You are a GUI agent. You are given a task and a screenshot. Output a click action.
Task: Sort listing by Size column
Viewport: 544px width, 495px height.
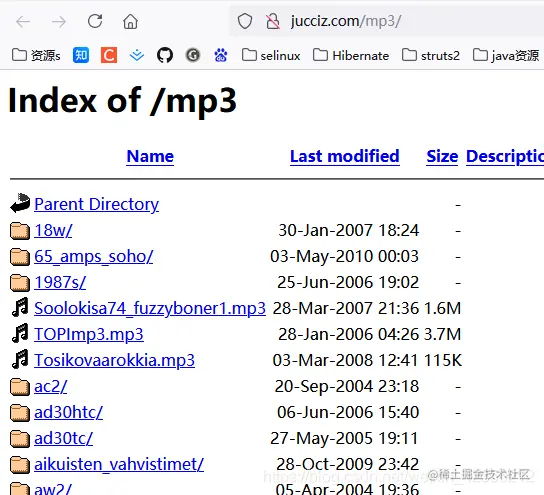click(x=442, y=156)
